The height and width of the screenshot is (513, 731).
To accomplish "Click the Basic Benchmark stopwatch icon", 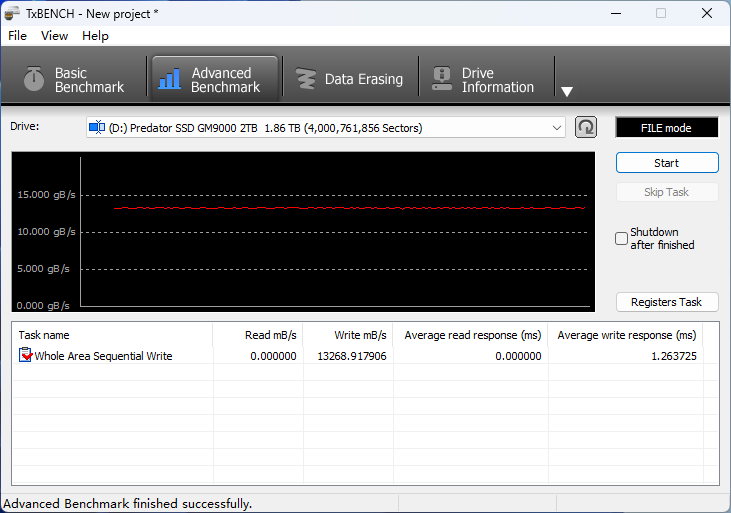I will click(x=35, y=79).
